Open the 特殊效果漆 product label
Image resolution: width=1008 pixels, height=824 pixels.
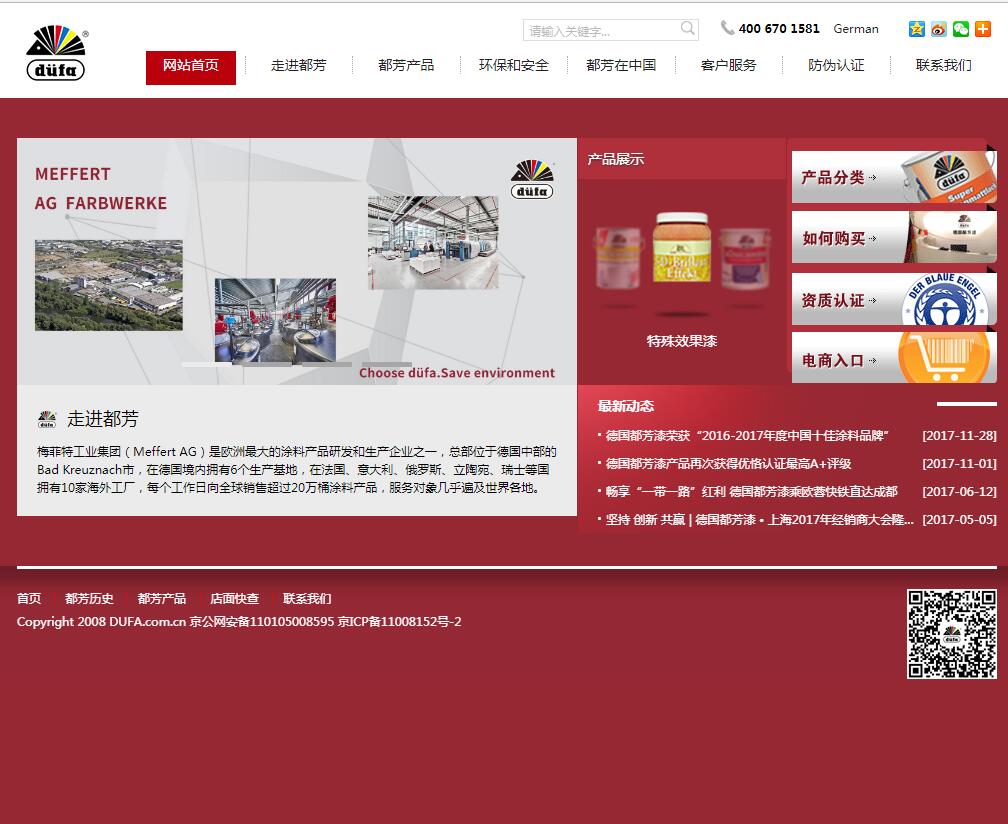(x=681, y=341)
